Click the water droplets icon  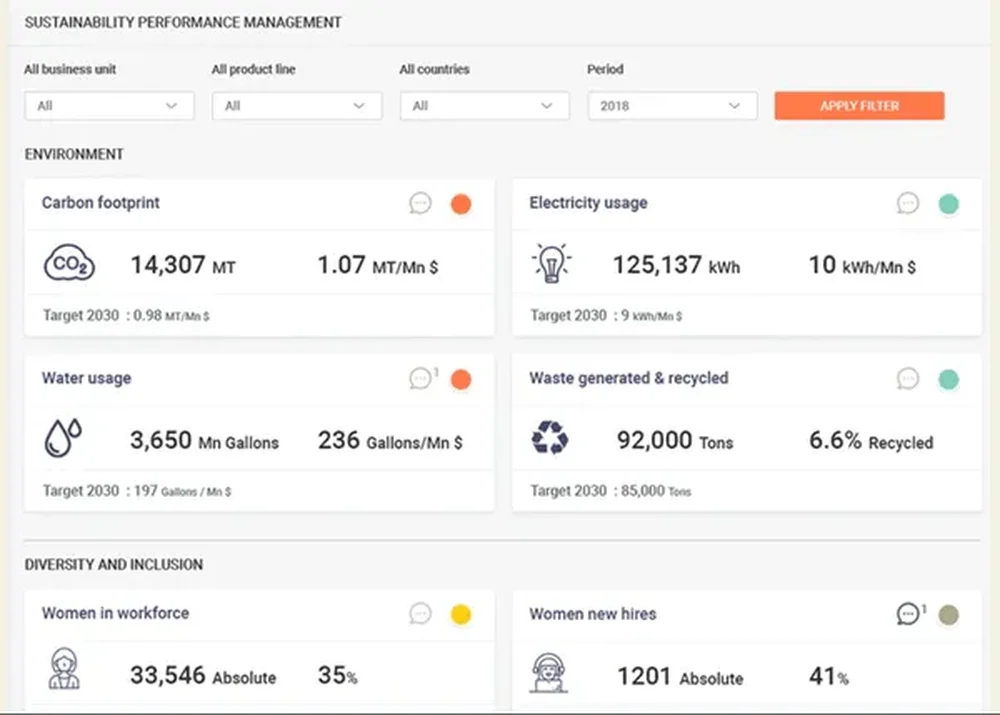(62, 438)
